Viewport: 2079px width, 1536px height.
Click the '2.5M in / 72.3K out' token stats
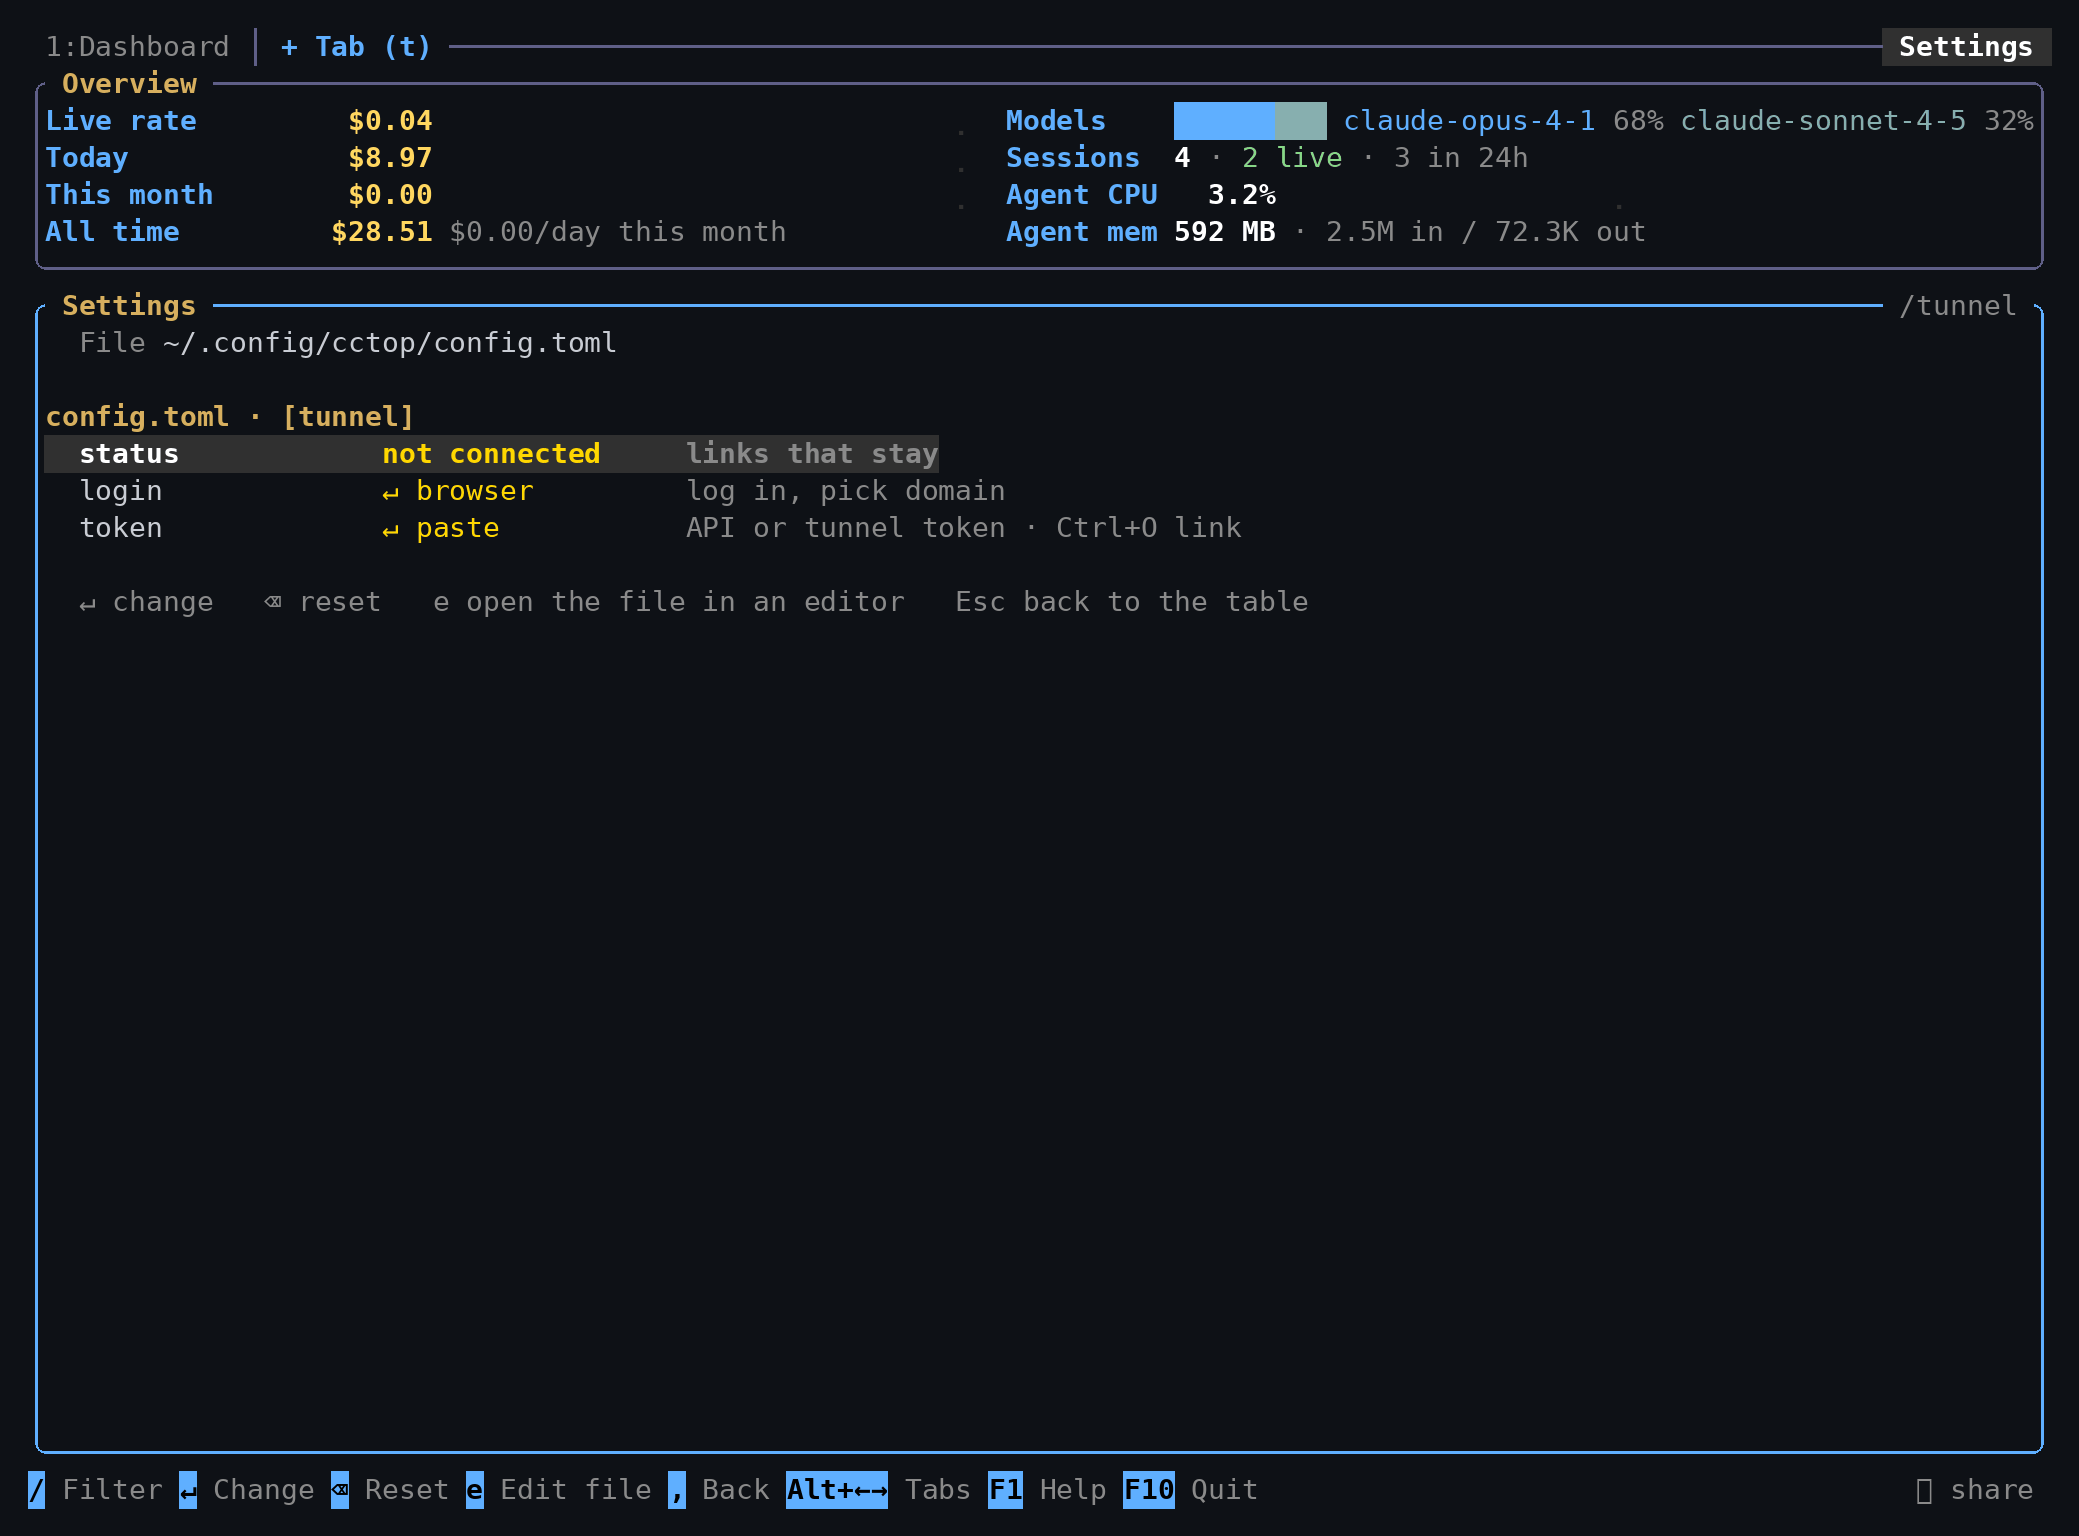tap(1486, 232)
